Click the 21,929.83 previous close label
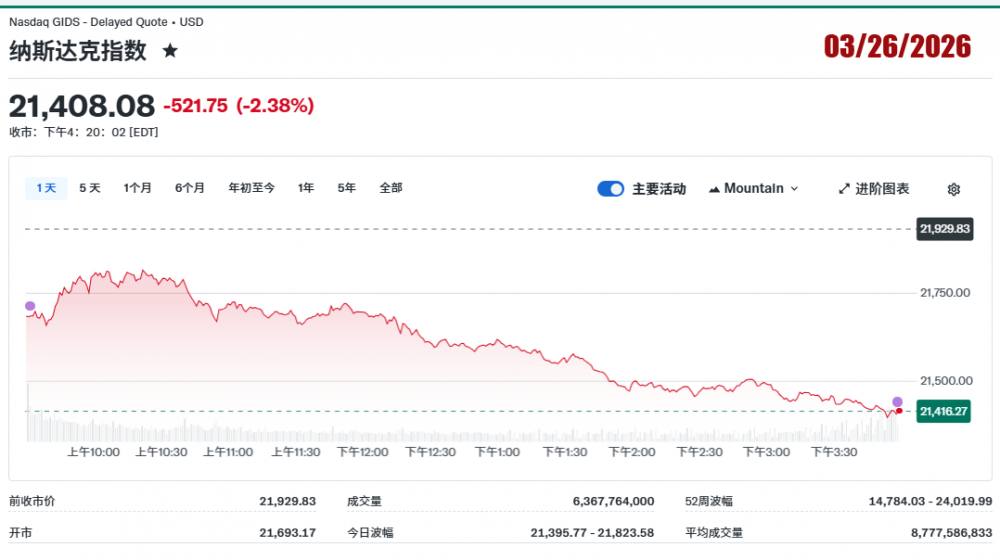Viewport: 1000px width, 560px height. point(944,229)
